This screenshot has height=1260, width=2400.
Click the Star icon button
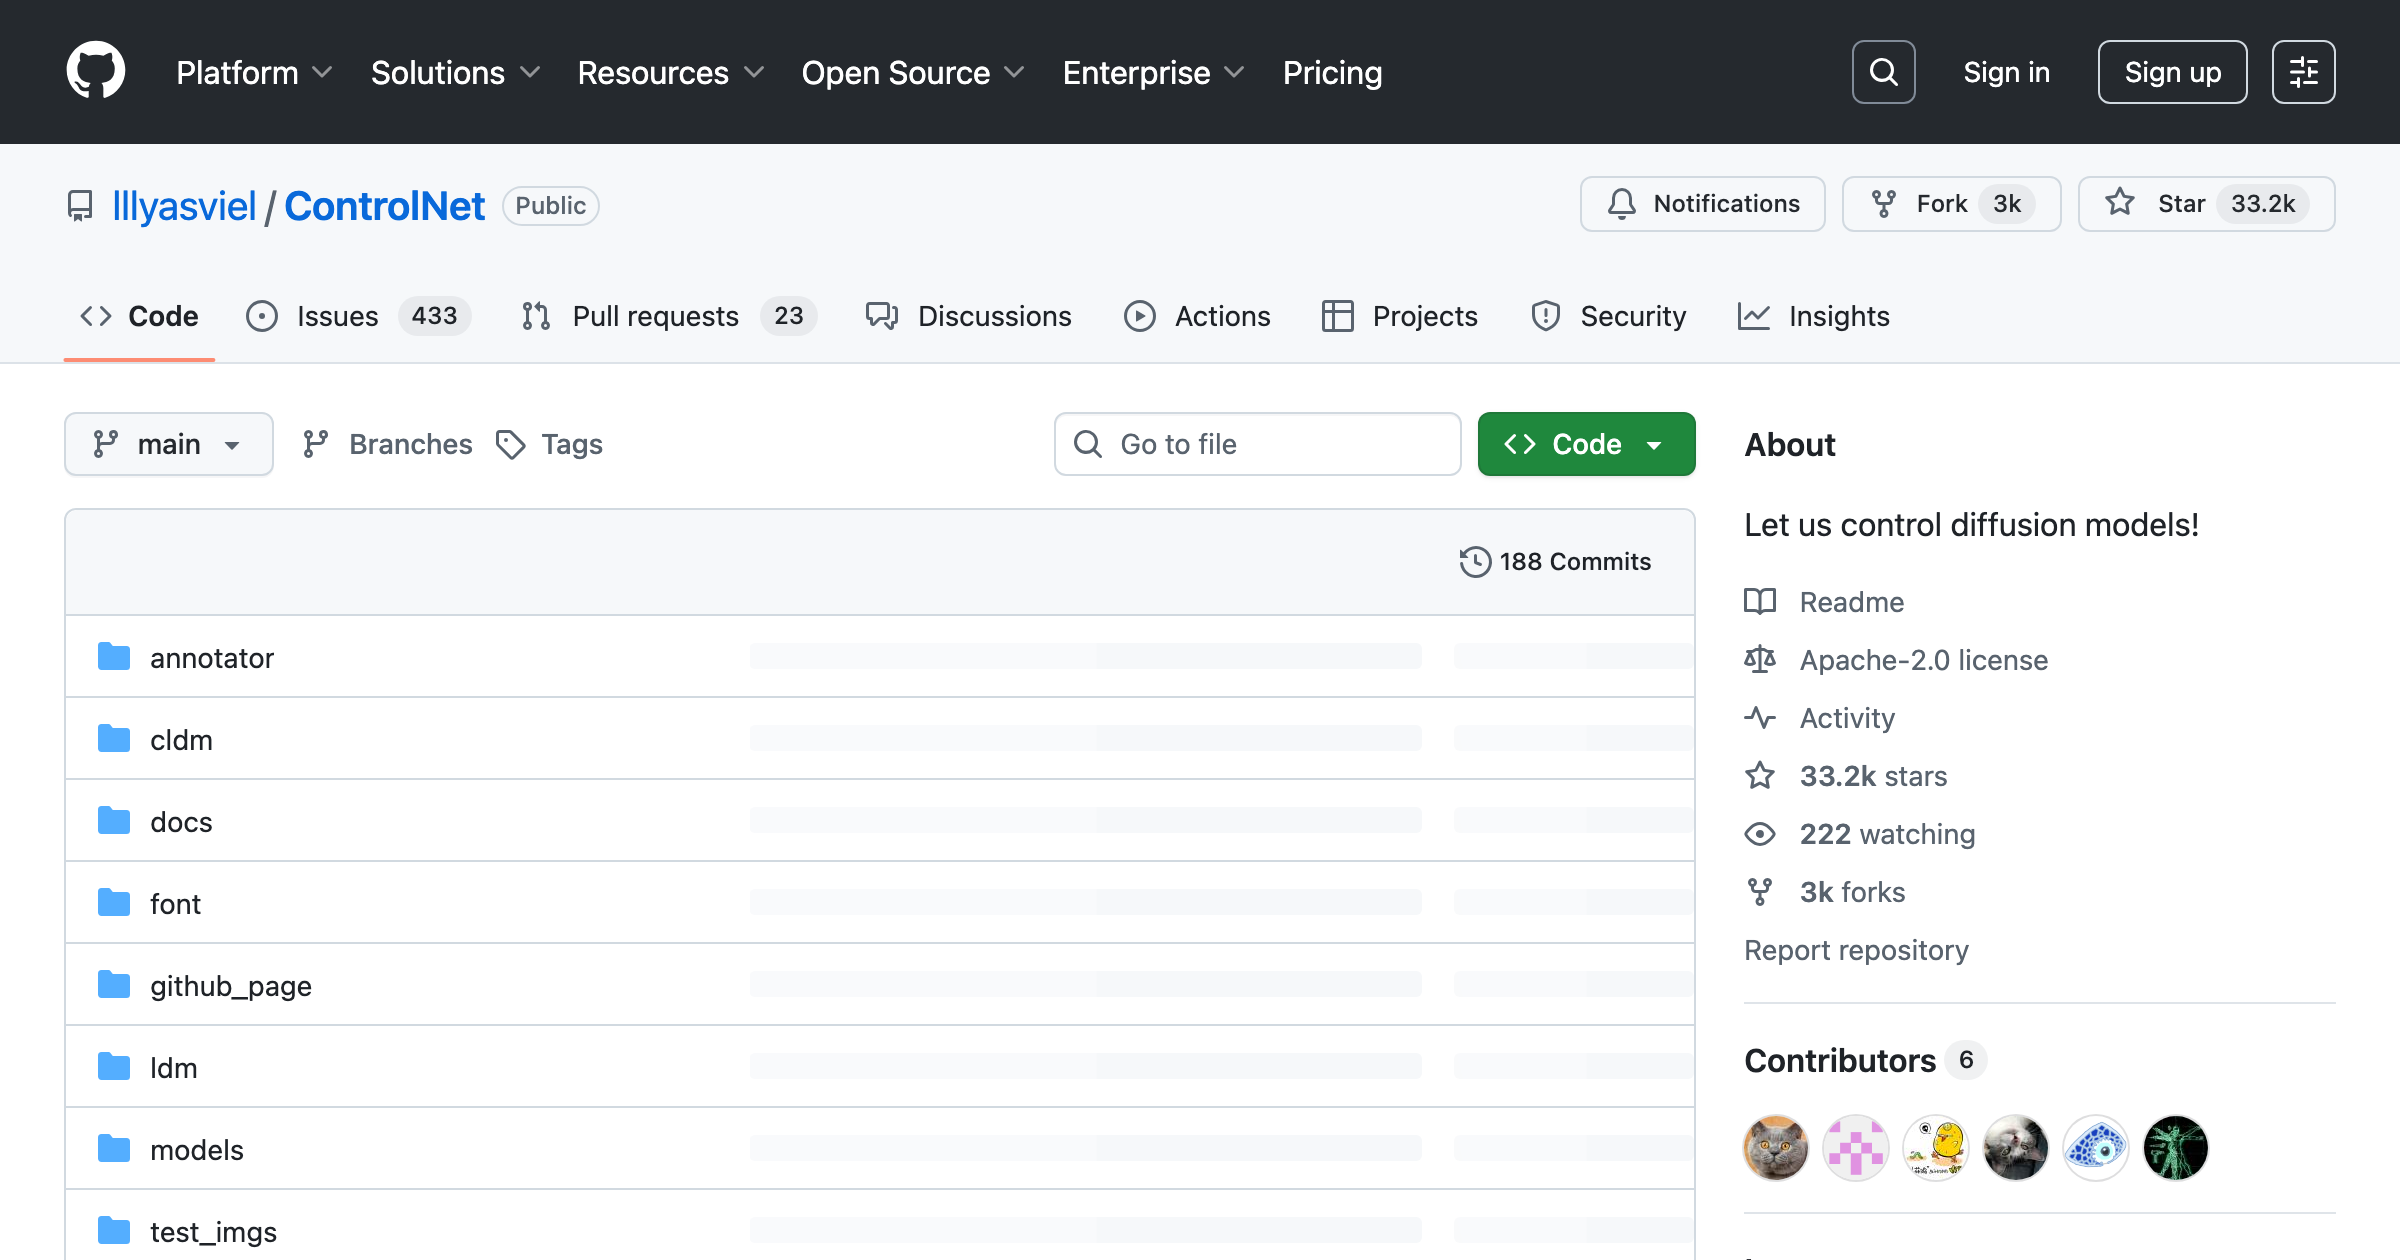coord(2120,203)
